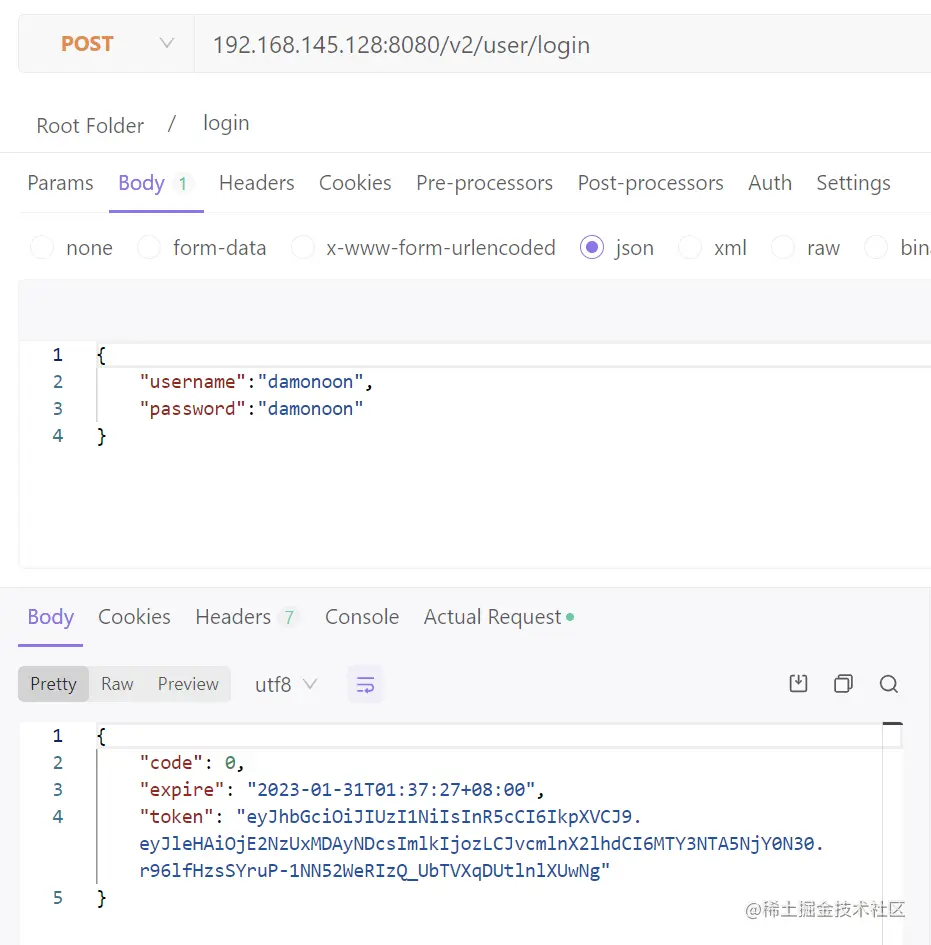
Task: Click the Preview view button
Action: pos(188,684)
